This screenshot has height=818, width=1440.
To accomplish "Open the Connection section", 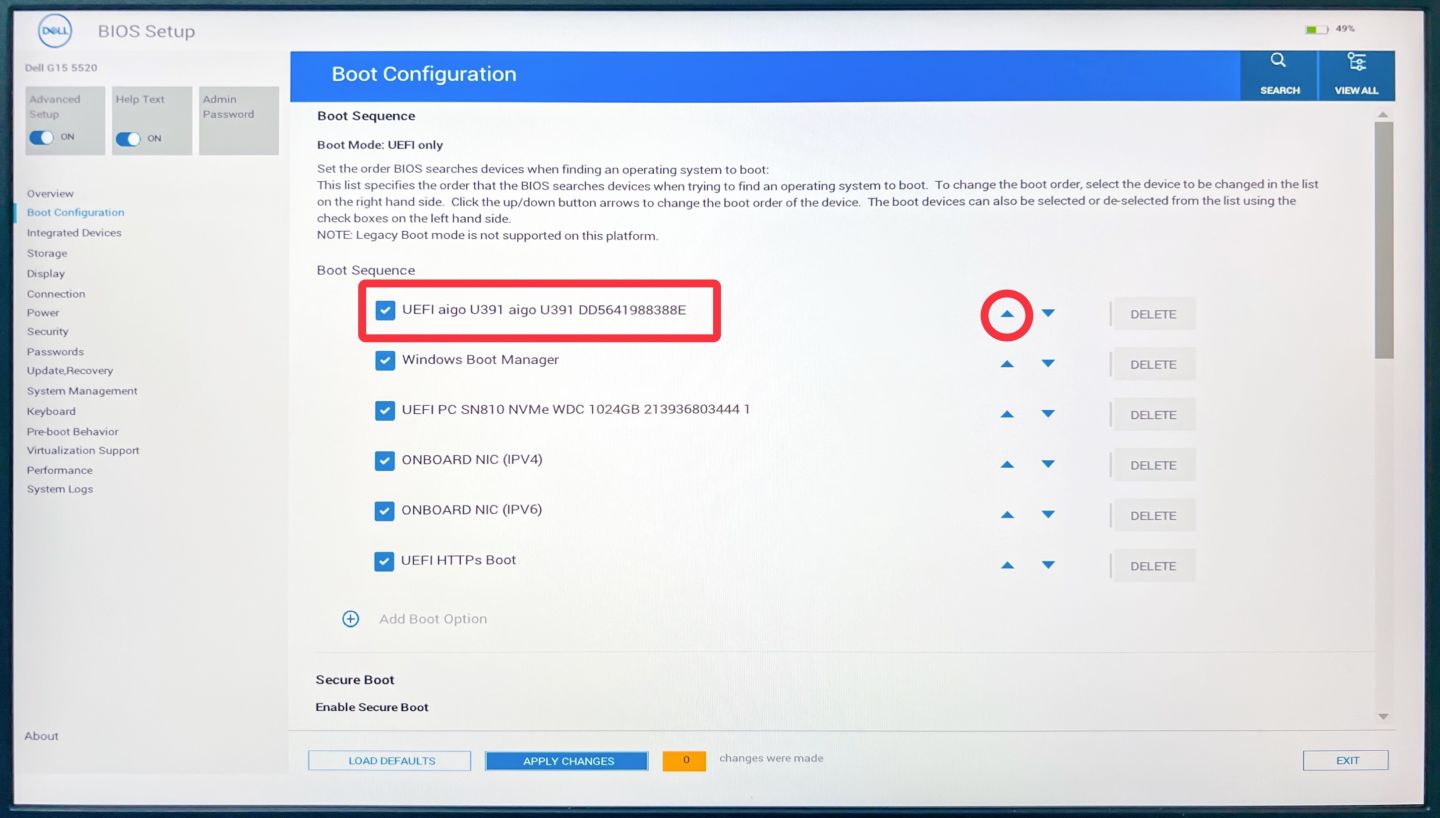I will point(56,294).
